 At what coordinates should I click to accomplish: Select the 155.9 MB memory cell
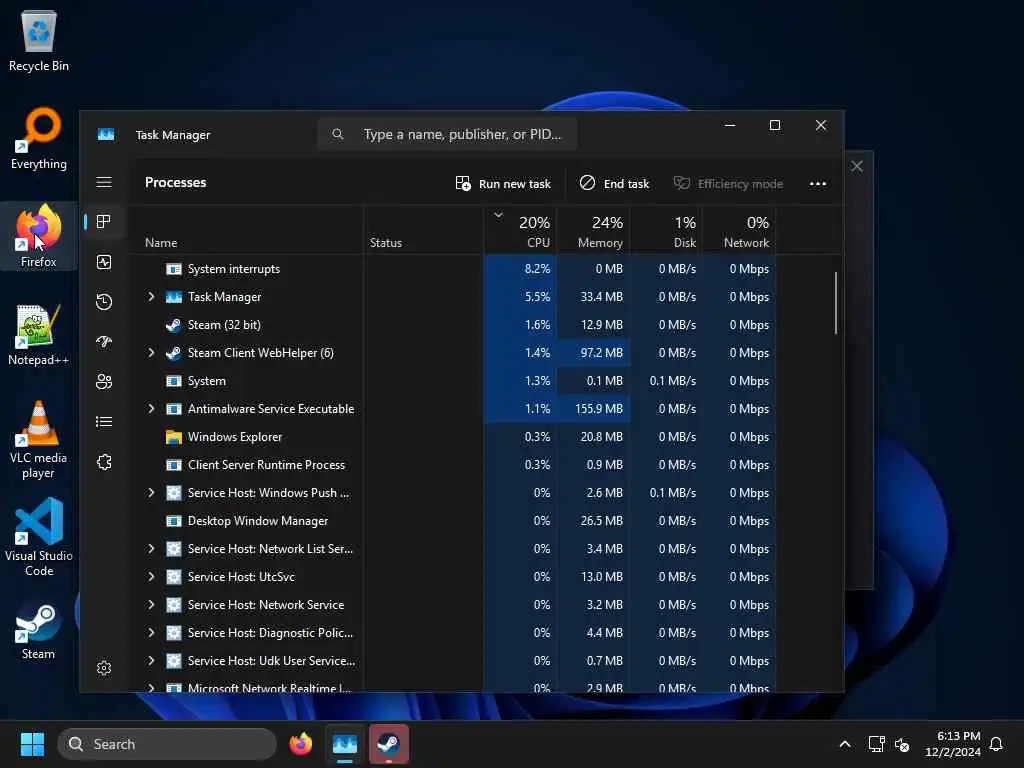tap(594, 409)
